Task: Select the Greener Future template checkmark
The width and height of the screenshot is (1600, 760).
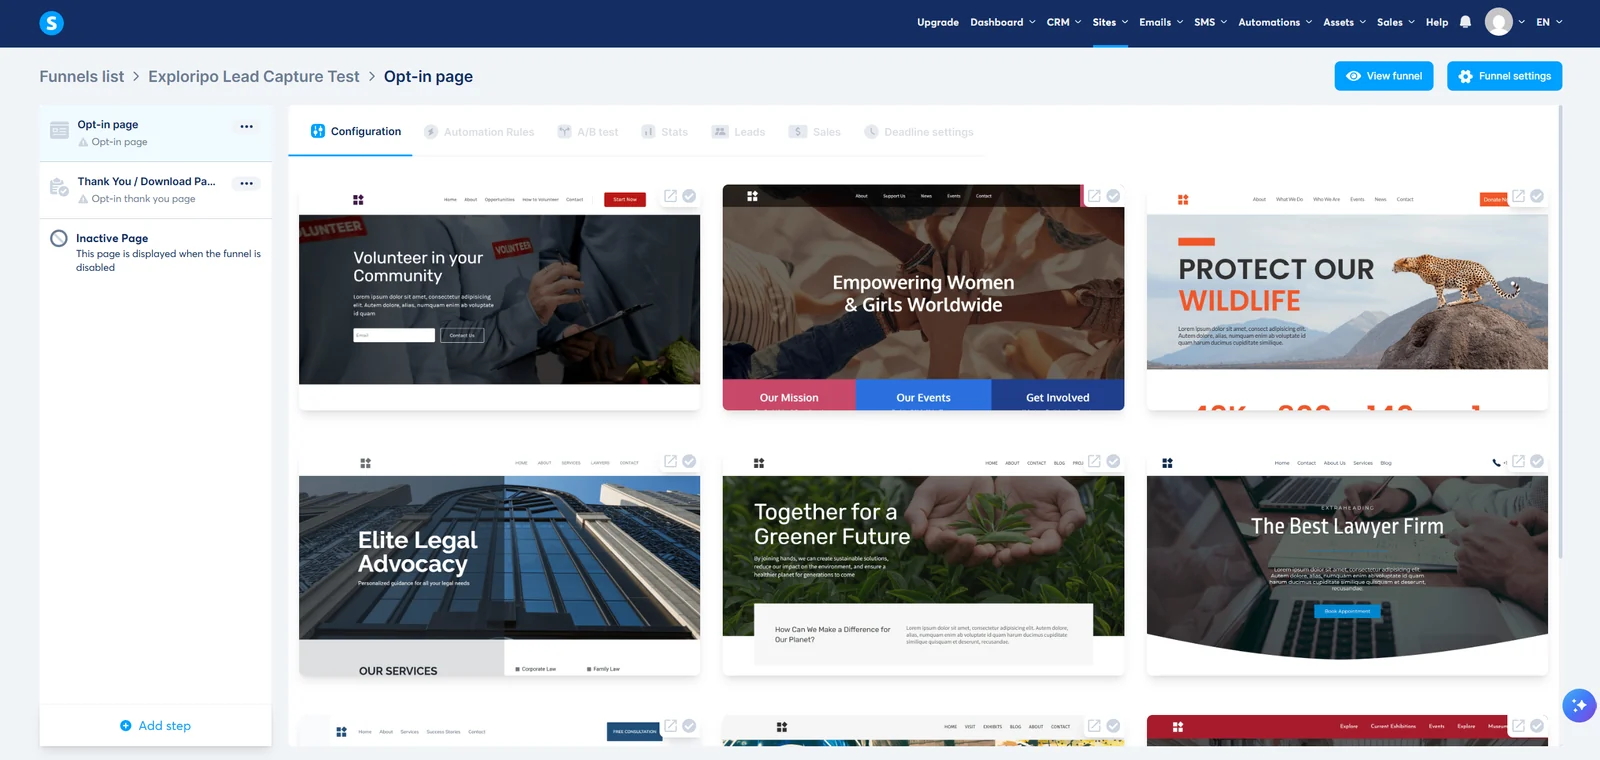Action: (1113, 461)
